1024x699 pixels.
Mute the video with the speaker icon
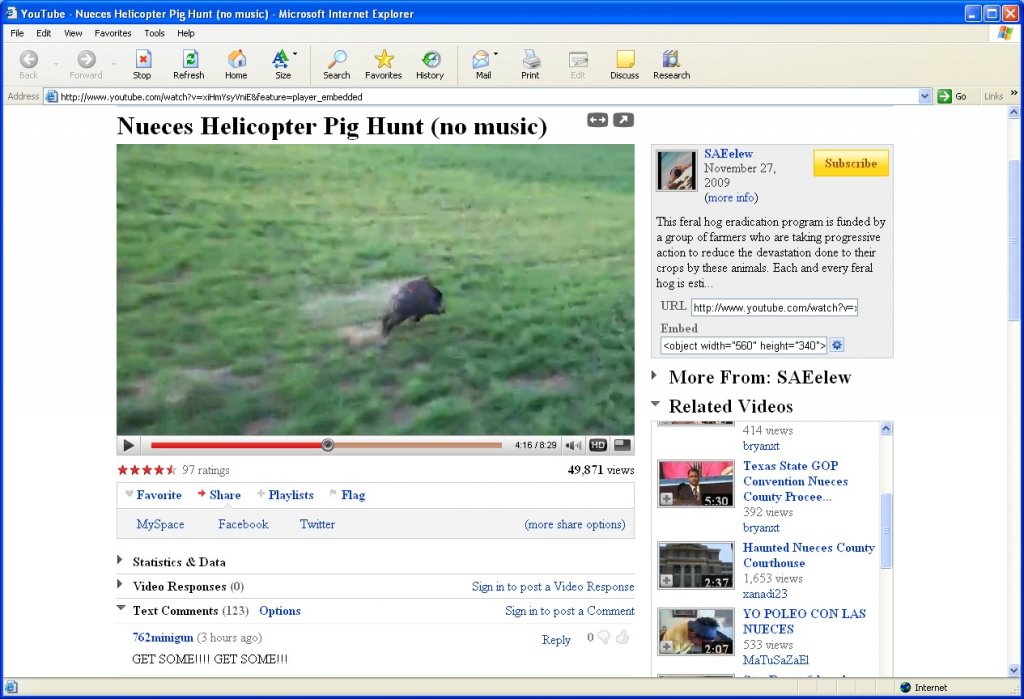573,445
